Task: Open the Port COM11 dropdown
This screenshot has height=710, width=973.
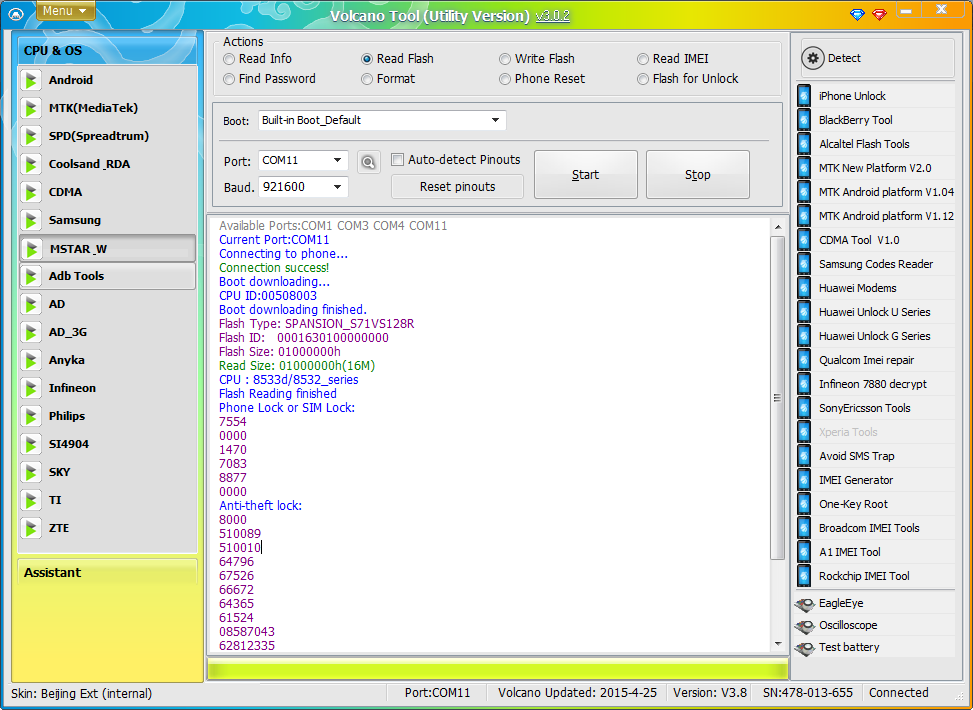Action: [x=337, y=160]
